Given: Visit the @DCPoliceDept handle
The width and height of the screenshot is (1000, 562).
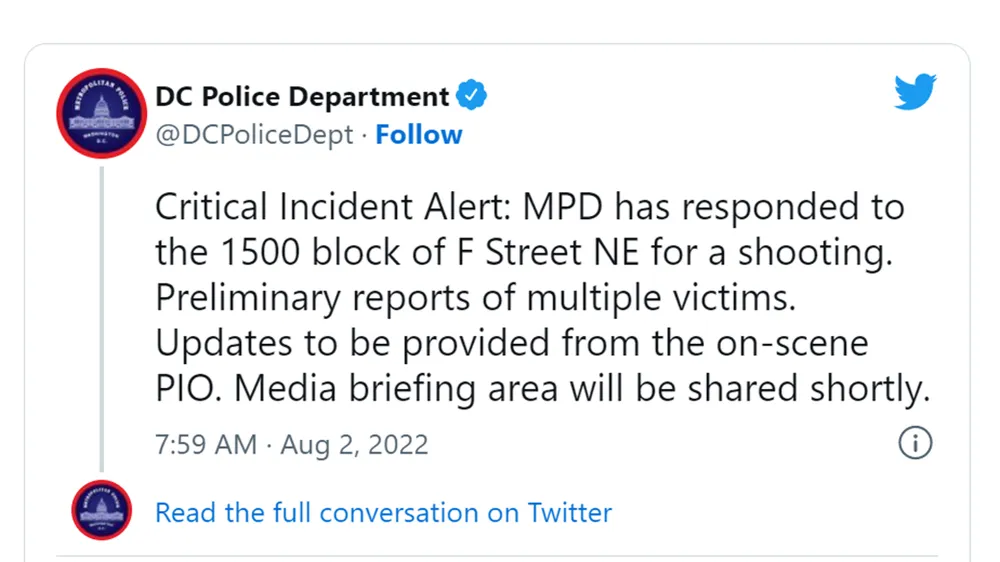Looking at the screenshot, I should click(x=254, y=134).
